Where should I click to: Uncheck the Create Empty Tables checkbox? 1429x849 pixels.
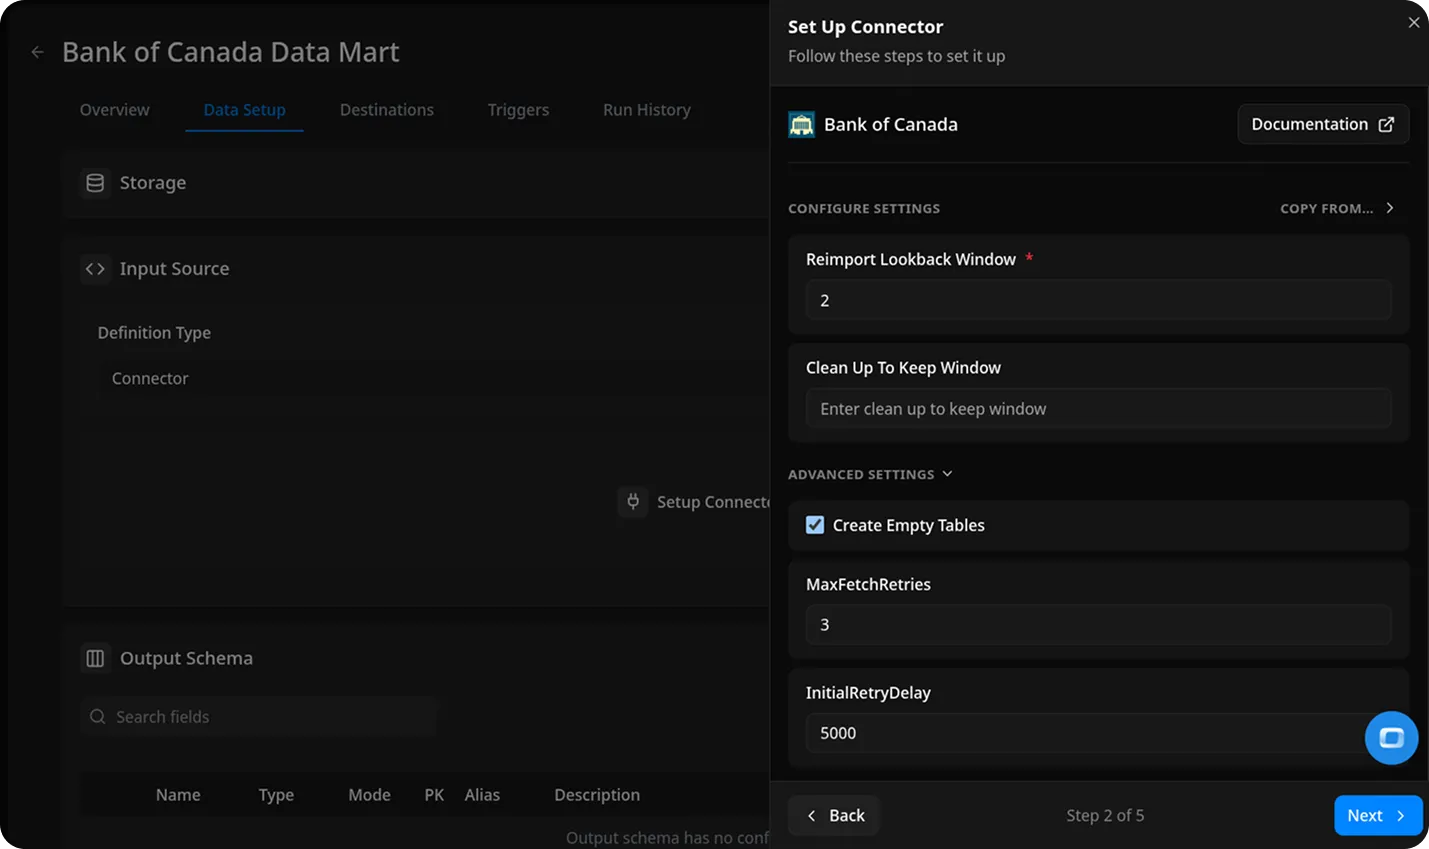pos(815,525)
